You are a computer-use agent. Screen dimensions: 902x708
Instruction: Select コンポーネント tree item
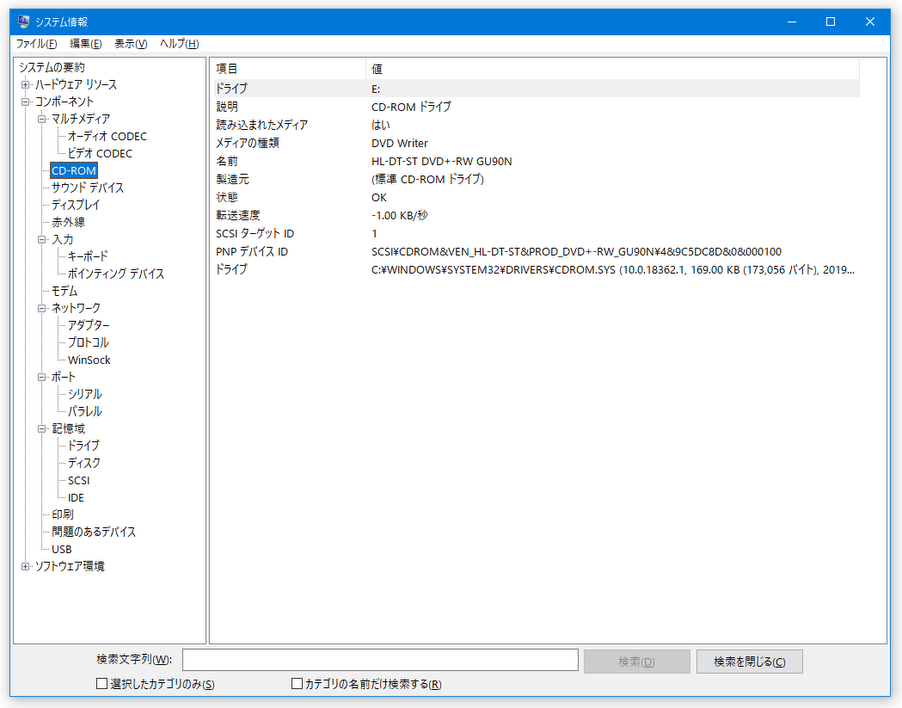(64, 102)
